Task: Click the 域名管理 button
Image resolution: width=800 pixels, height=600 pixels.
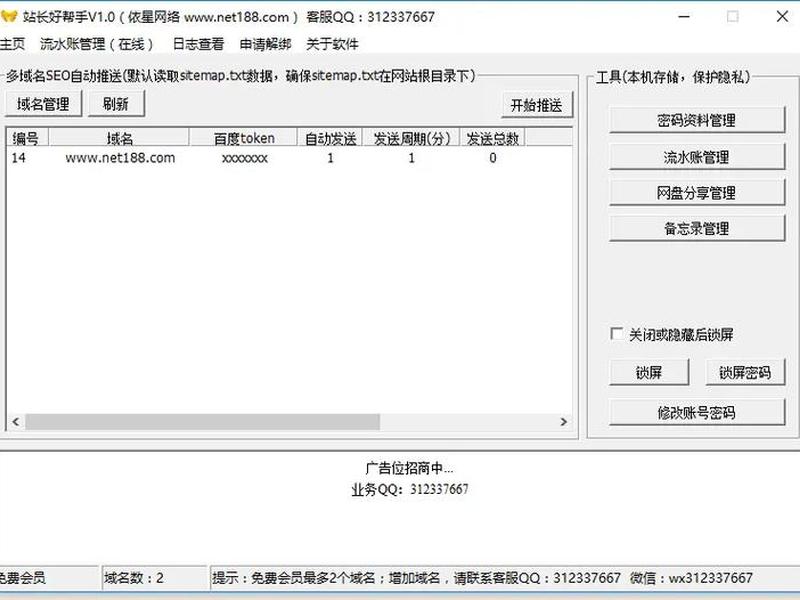Action: coord(43,104)
